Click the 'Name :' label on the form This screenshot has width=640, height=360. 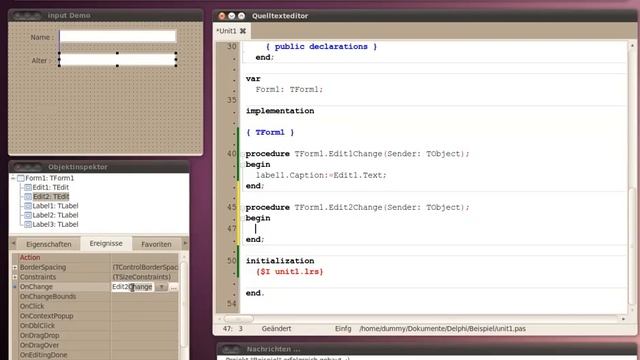(42, 37)
